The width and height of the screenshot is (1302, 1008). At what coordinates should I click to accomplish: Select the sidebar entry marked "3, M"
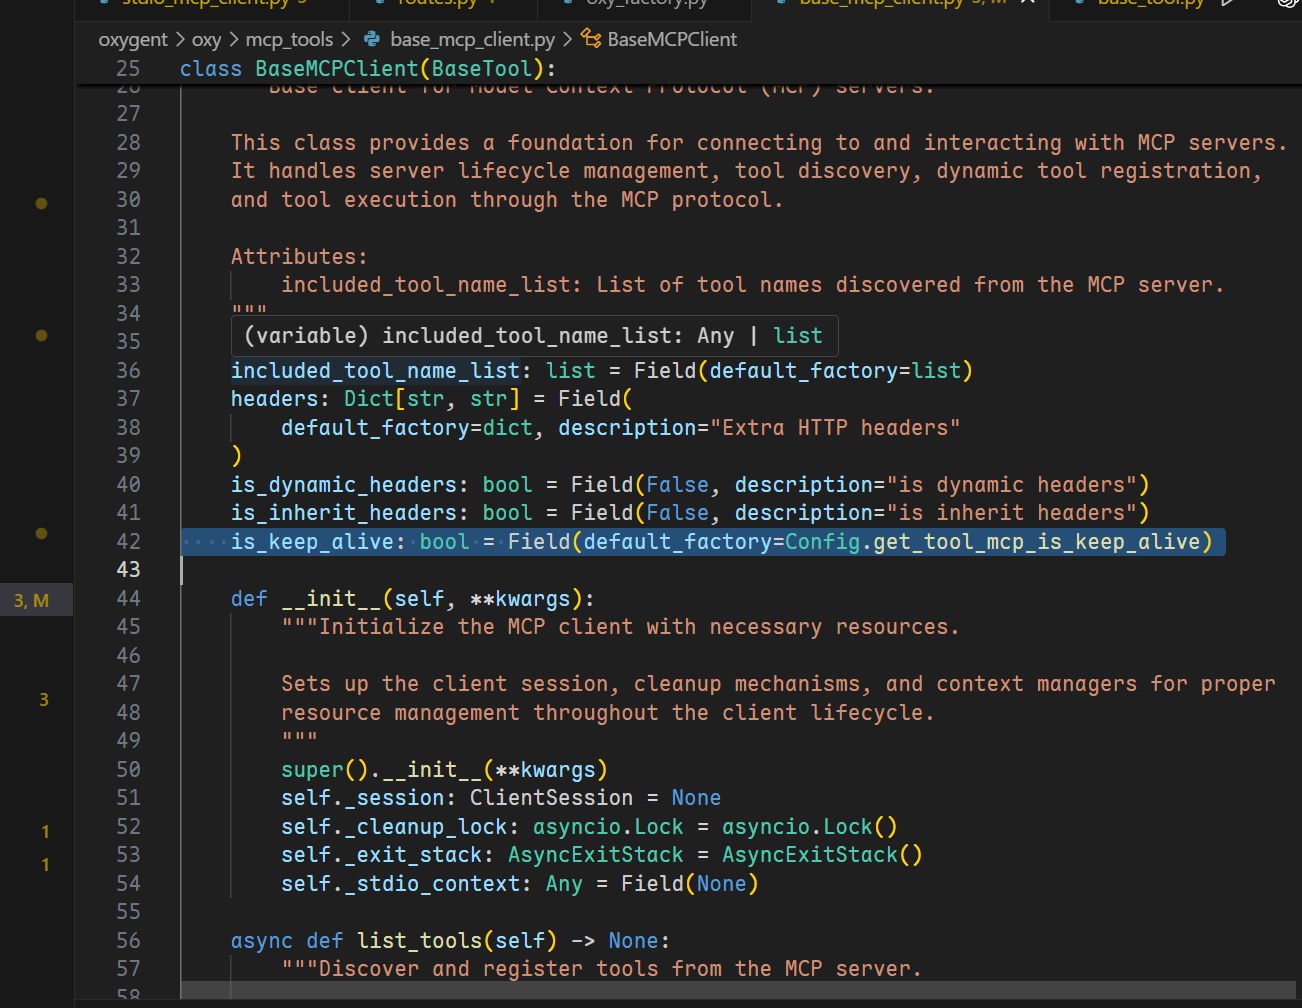point(32,601)
